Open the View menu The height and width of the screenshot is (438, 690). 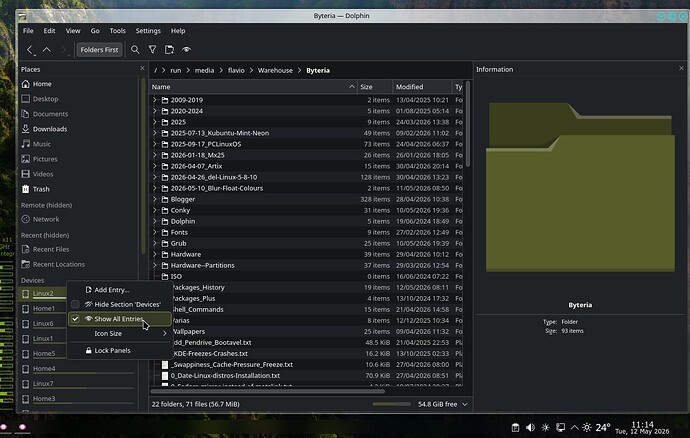point(73,31)
